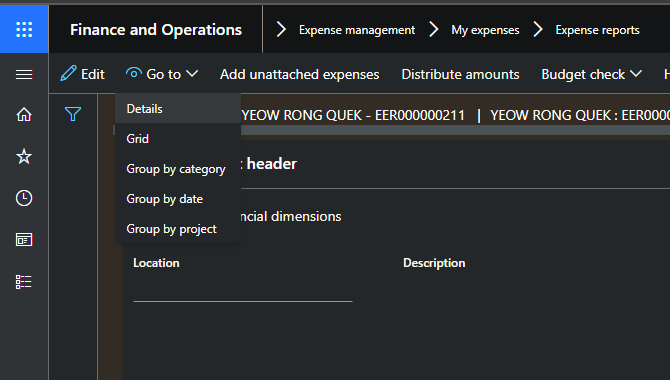This screenshot has width=670, height=380.
Task: Click the Edit pencil button
Action: [82, 74]
